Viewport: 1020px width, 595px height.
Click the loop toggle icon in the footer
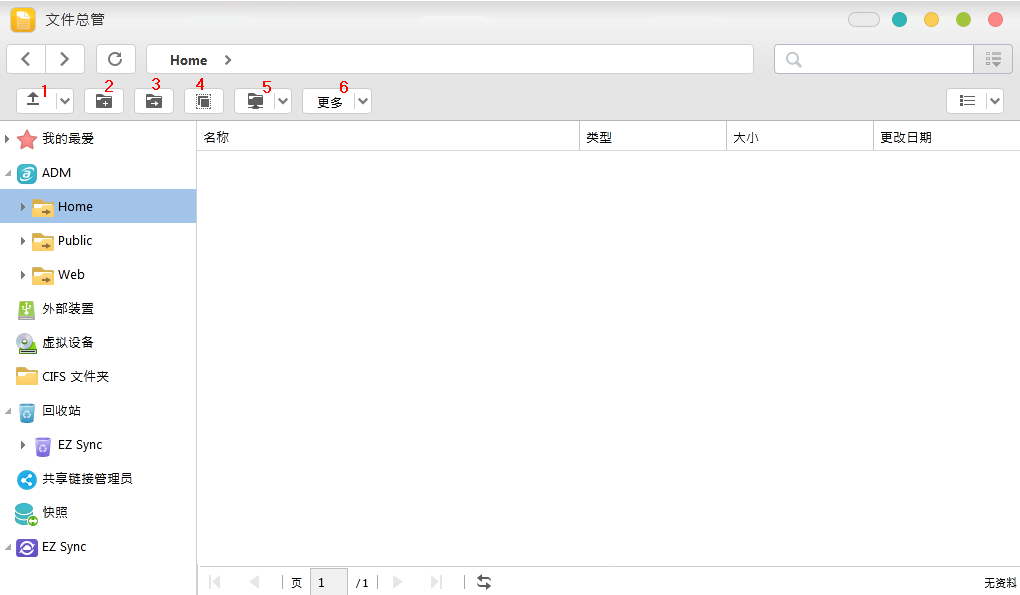point(484,582)
